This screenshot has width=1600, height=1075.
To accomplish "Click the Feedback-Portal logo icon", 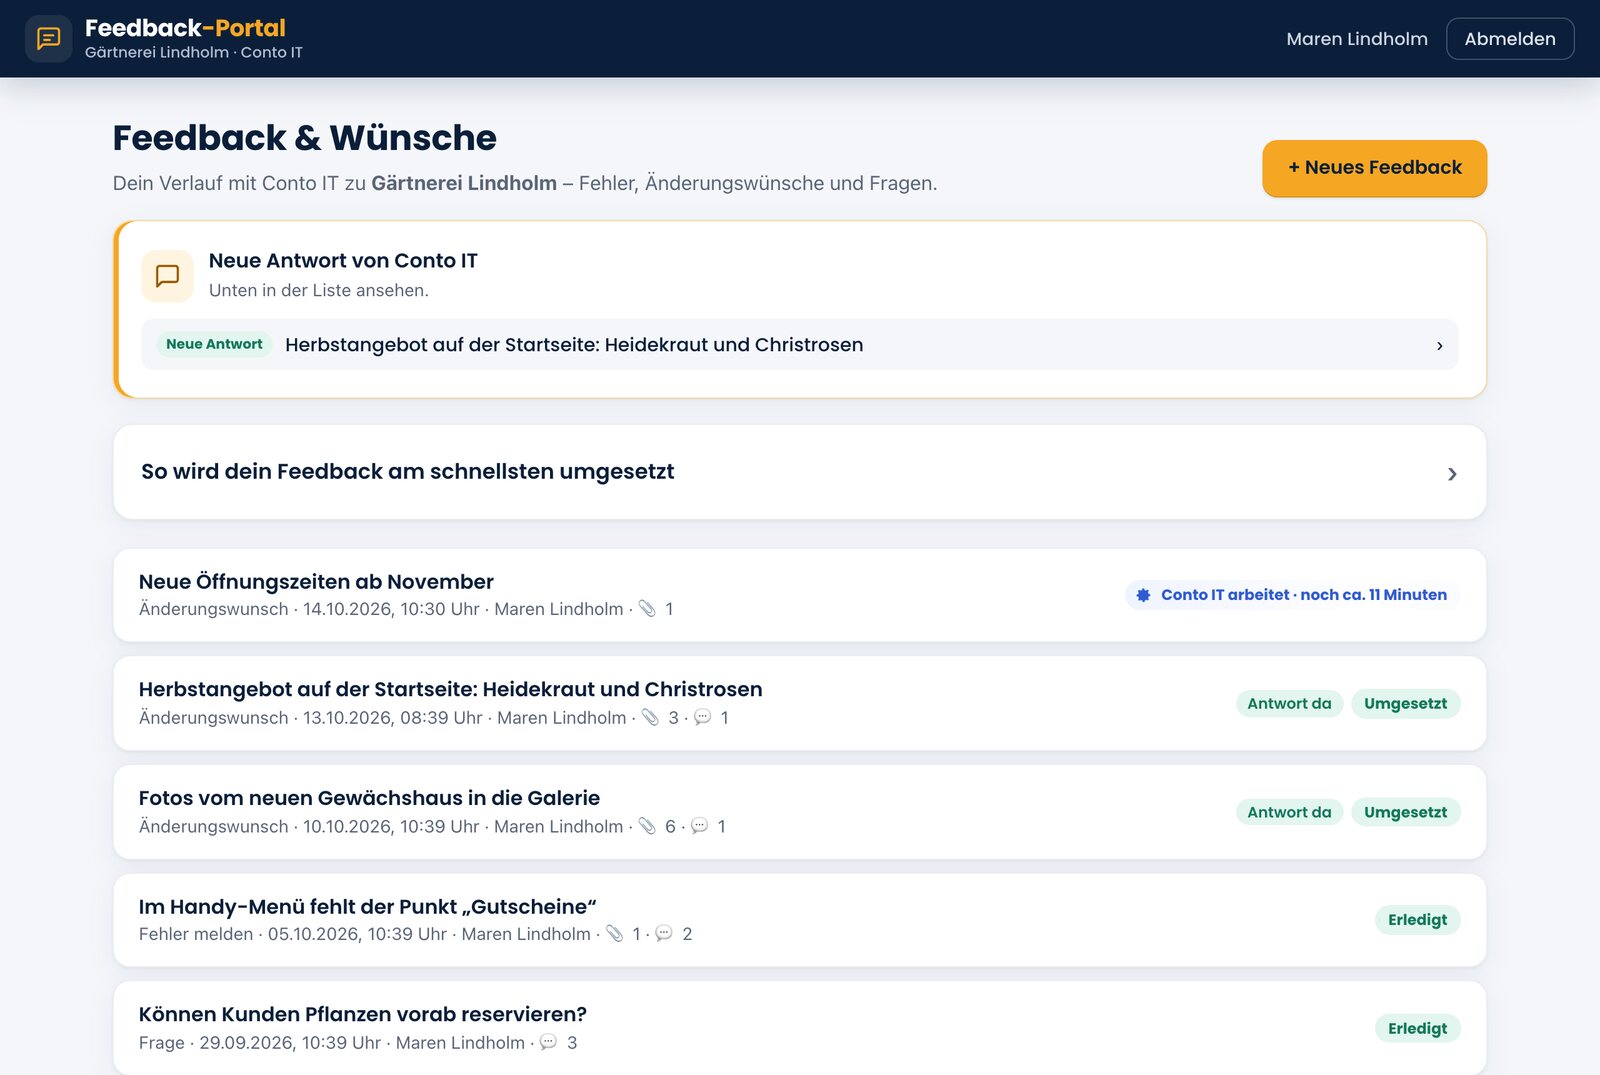I will point(48,39).
